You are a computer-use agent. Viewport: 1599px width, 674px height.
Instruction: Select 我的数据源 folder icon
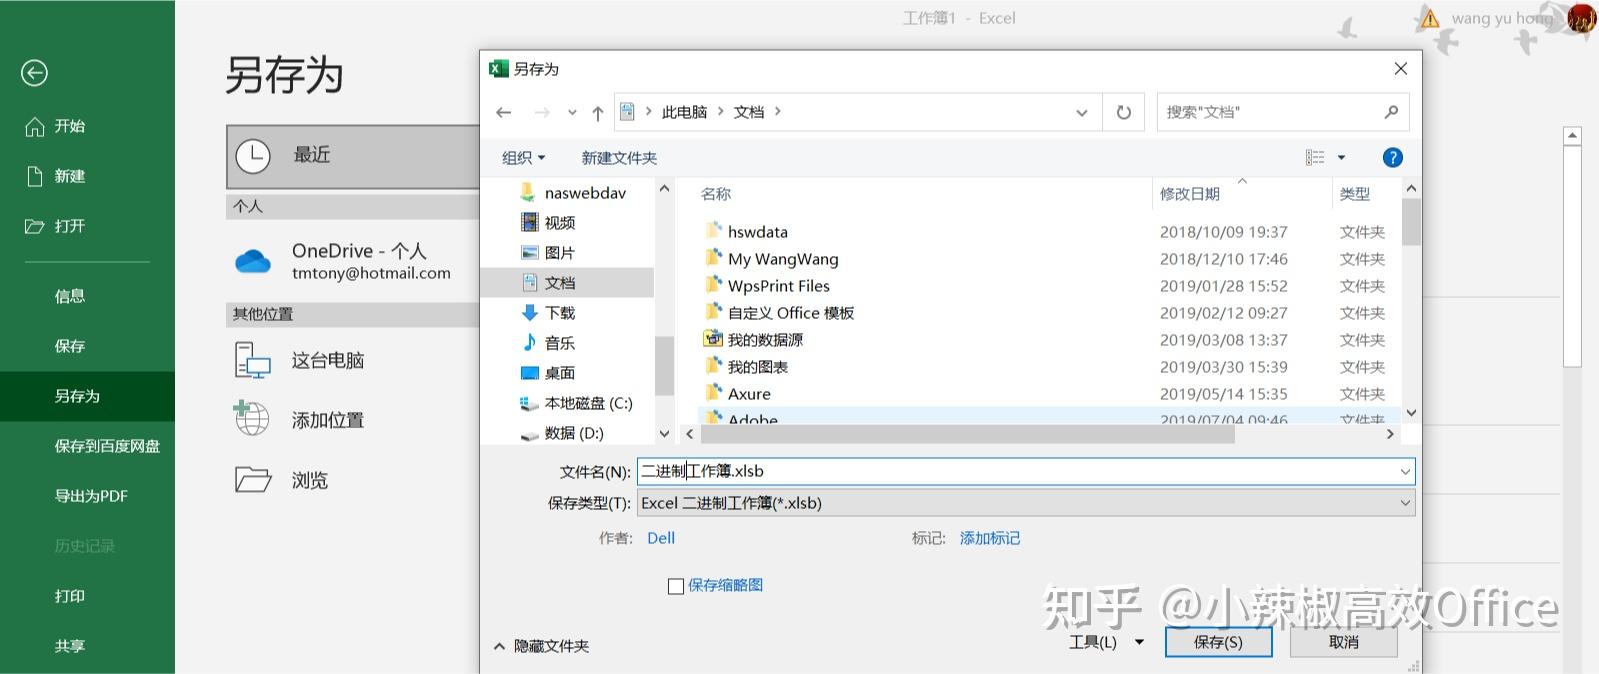pos(713,339)
